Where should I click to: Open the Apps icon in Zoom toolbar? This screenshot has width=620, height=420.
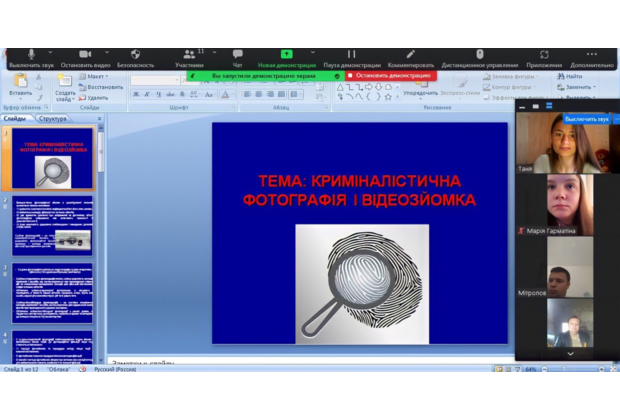(x=545, y=54)
